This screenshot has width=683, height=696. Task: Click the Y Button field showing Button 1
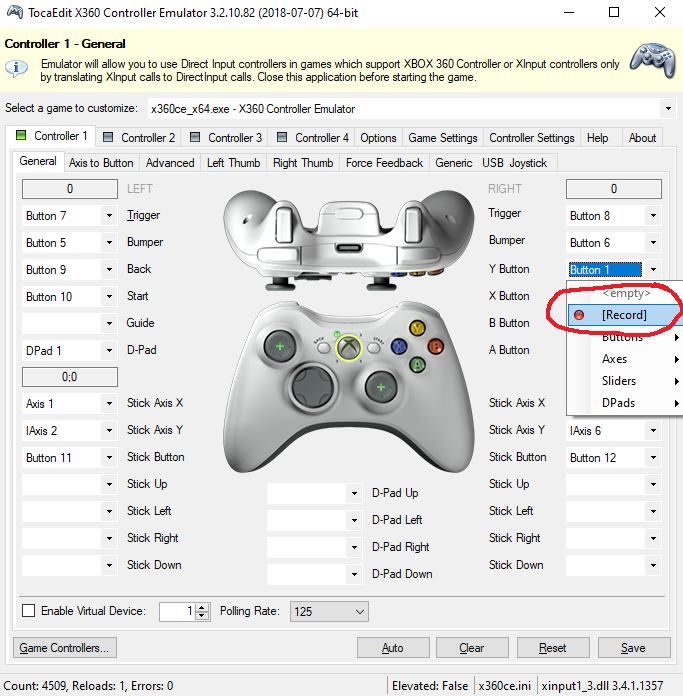pos(605,269)
